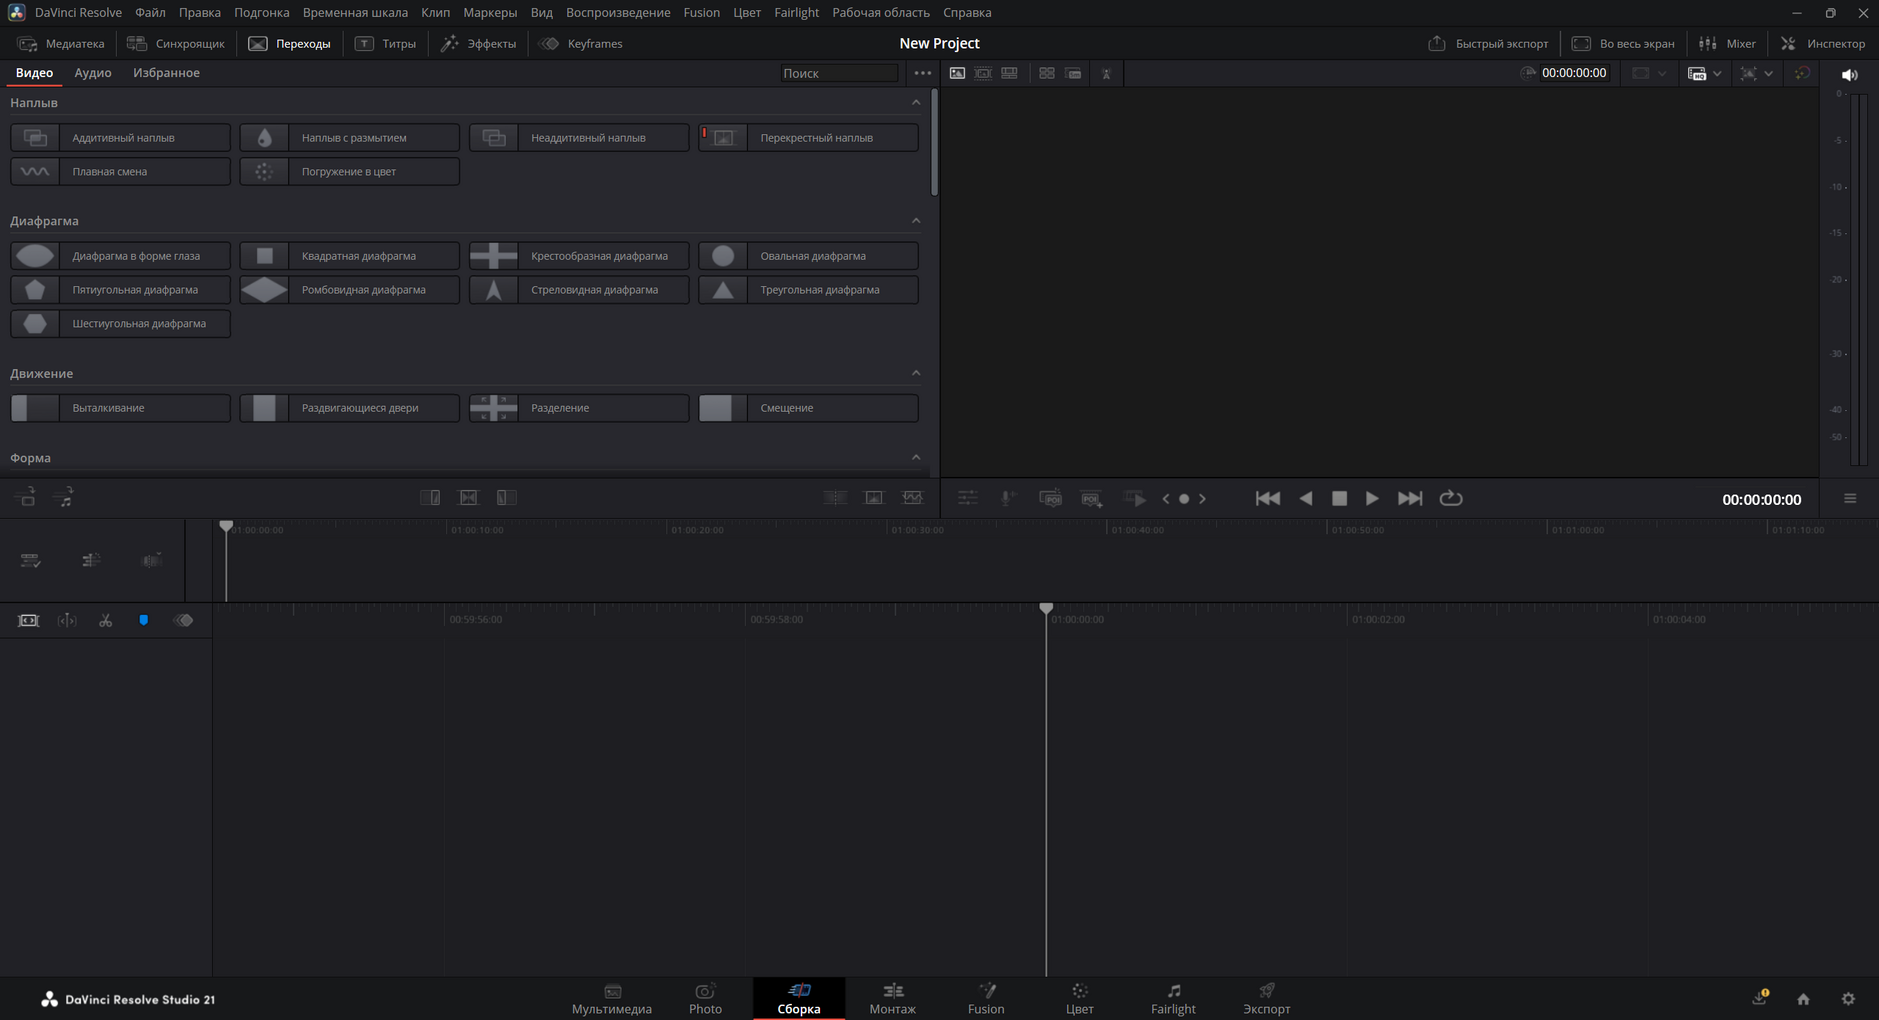
Task: Open the Fusion menu
Action: tap(701, 12)
